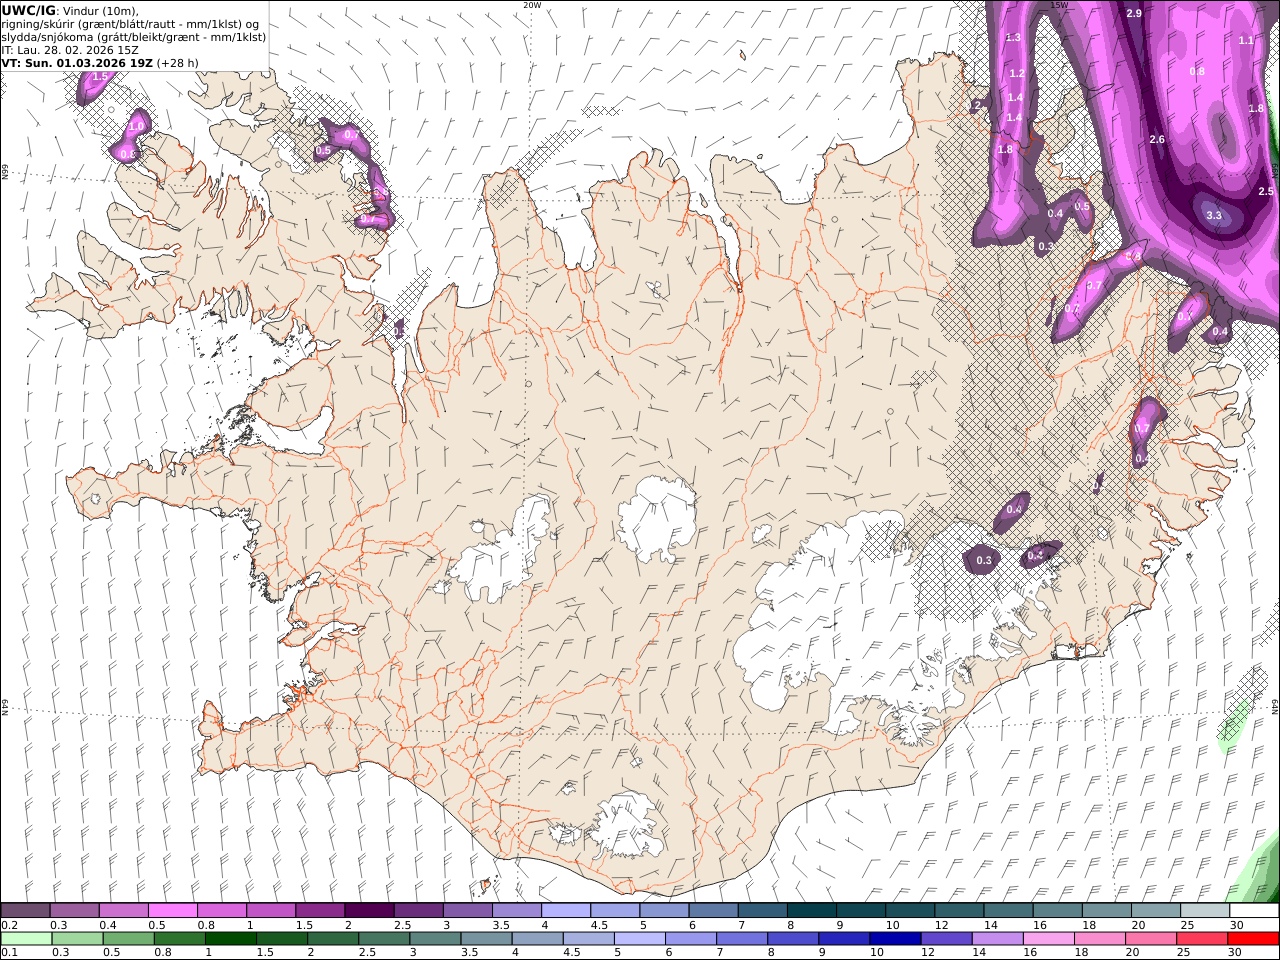
Task: Click the 3.3 precipitation maximum value
Action: click(1214, 215)
